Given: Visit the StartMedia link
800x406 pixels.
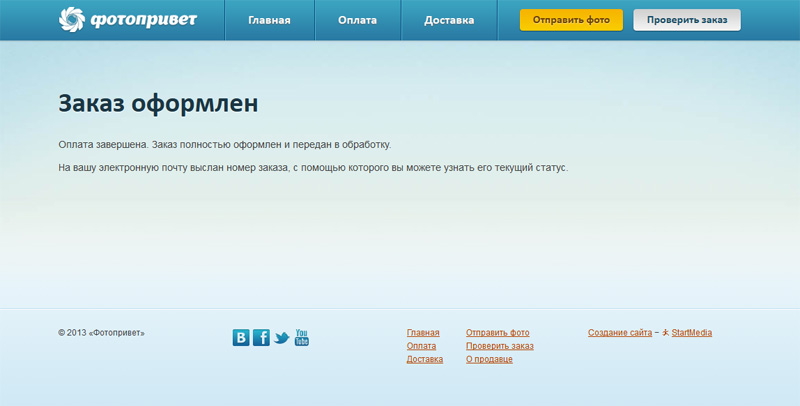Looking at the screenshot, I should (x=691, y=333).
